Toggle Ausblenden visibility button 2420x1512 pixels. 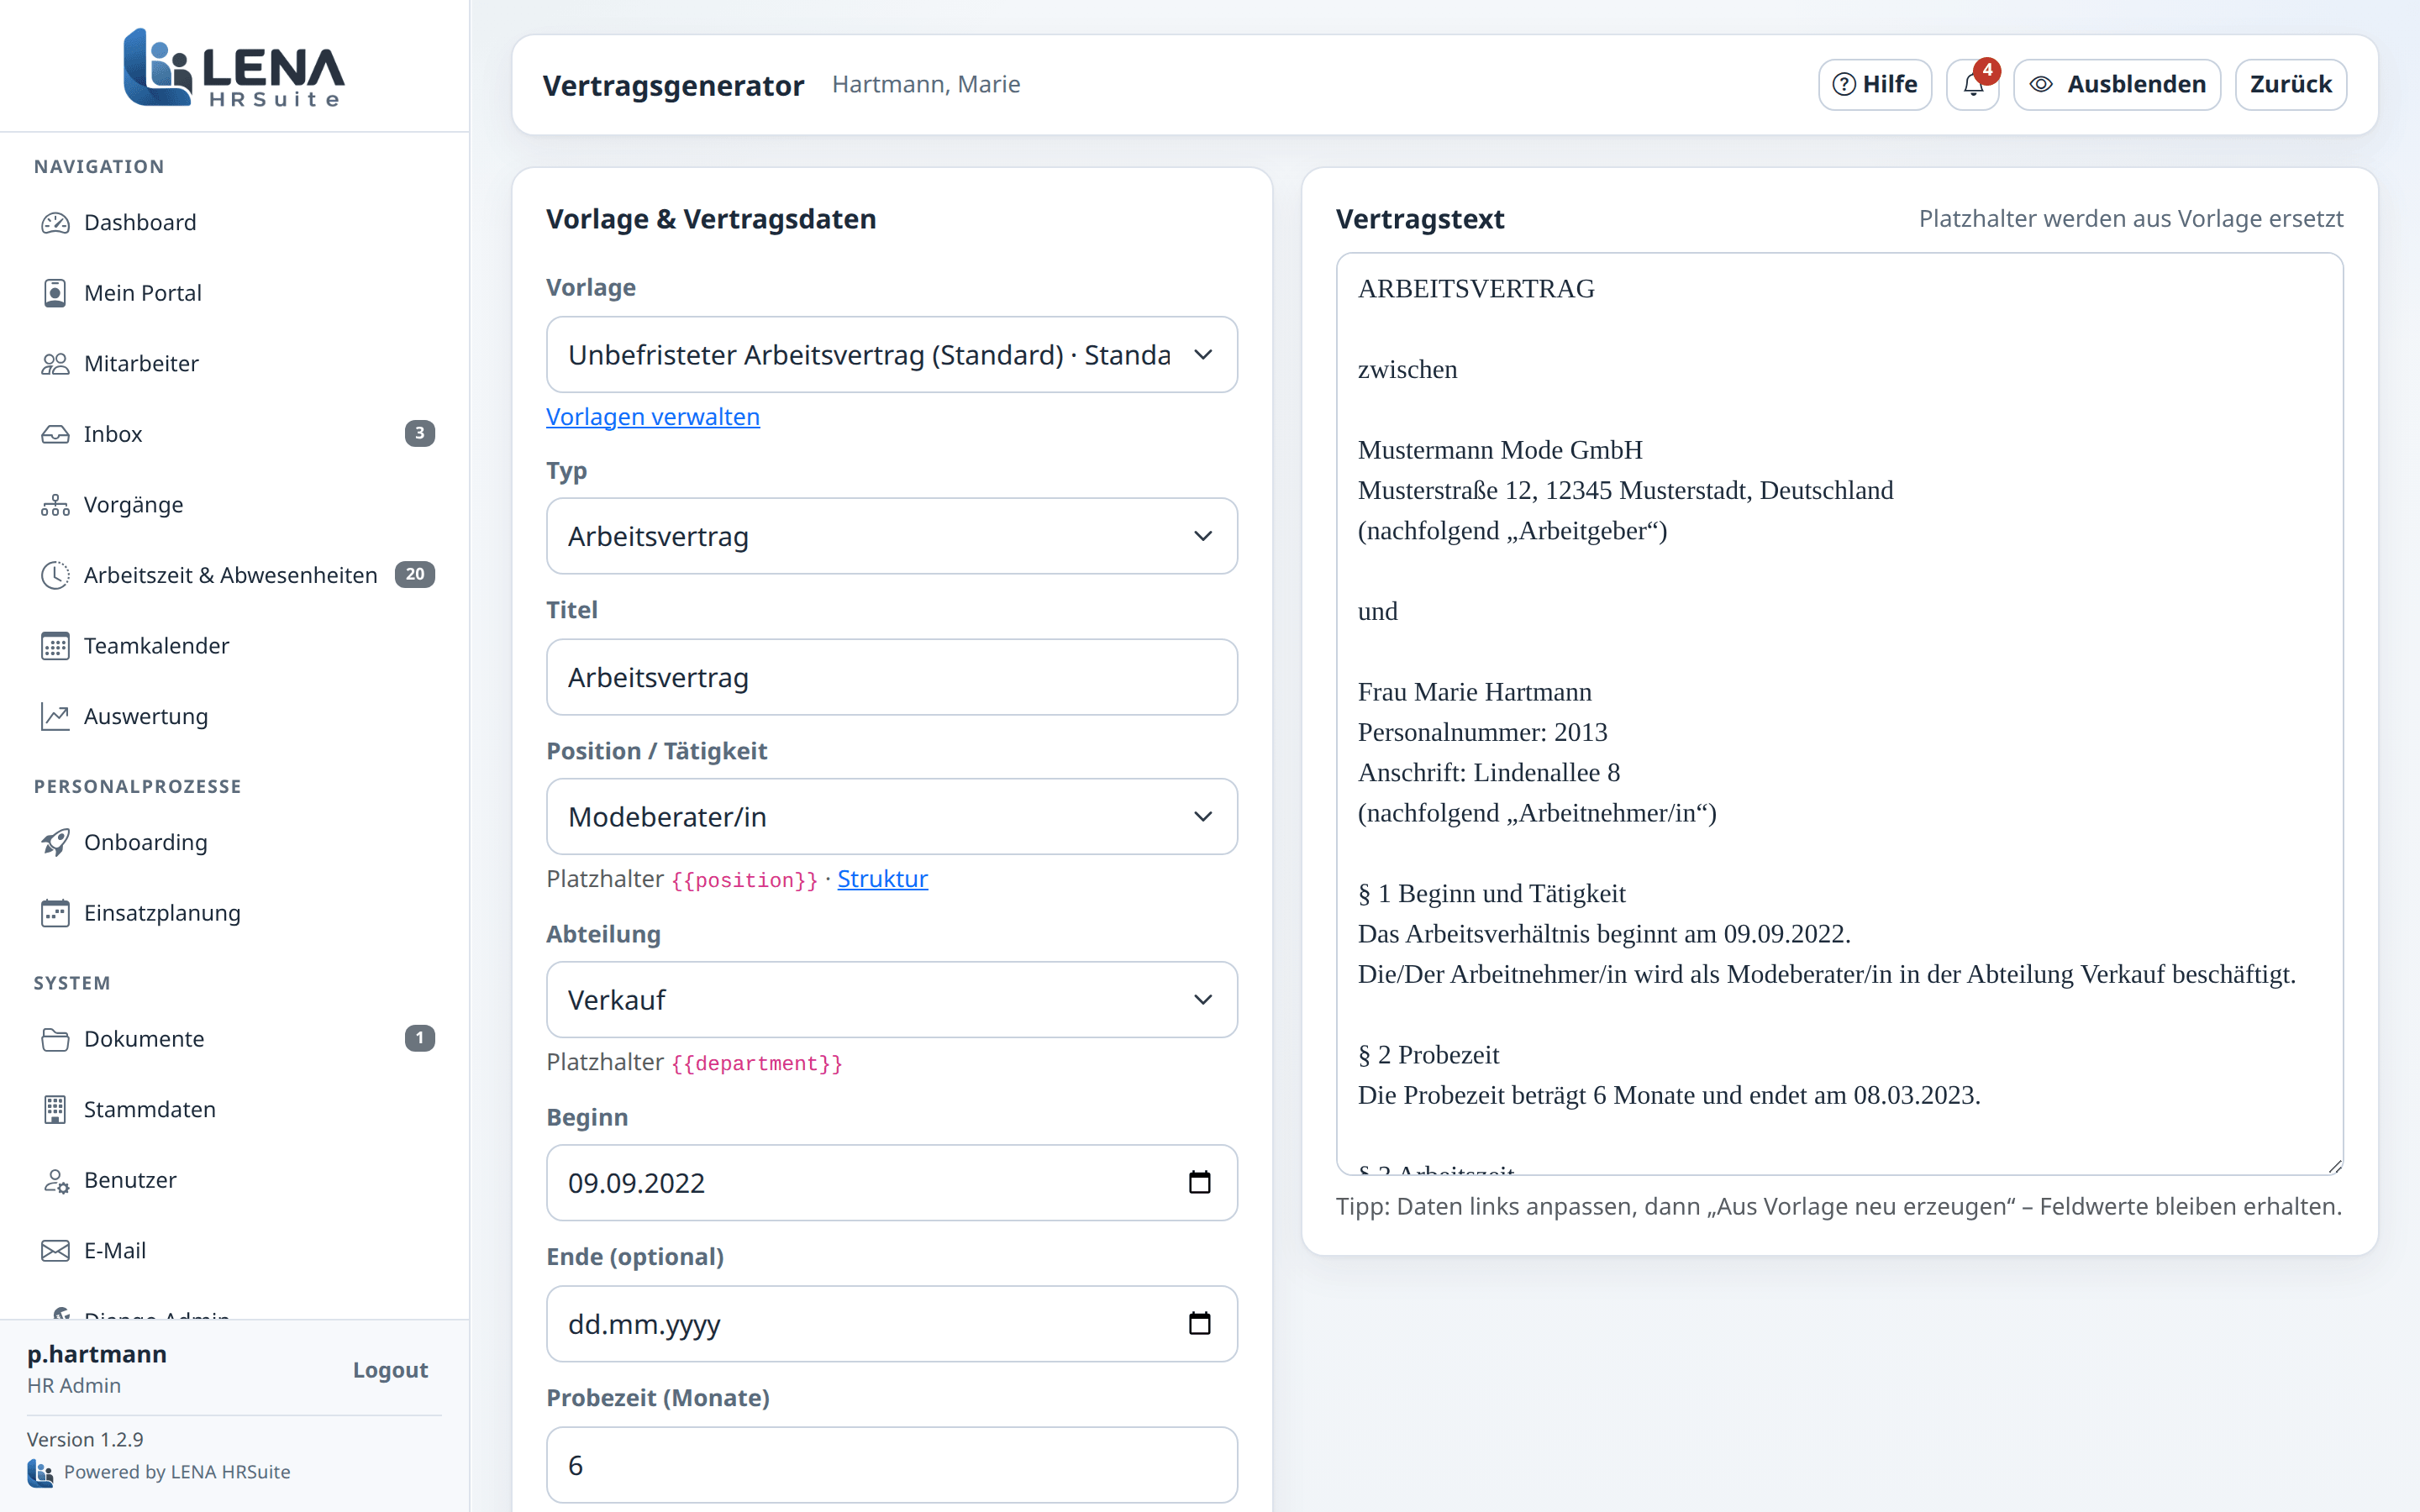tap(2117, 84)
